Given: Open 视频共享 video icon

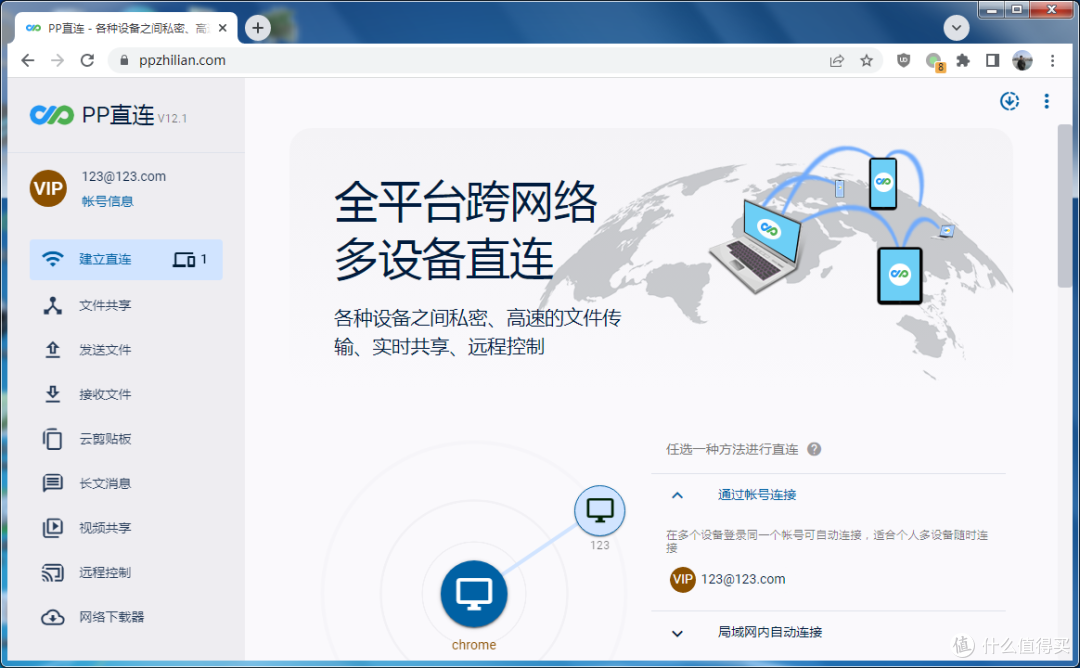Looking at the screenshot, I should (x=52, y=528).
